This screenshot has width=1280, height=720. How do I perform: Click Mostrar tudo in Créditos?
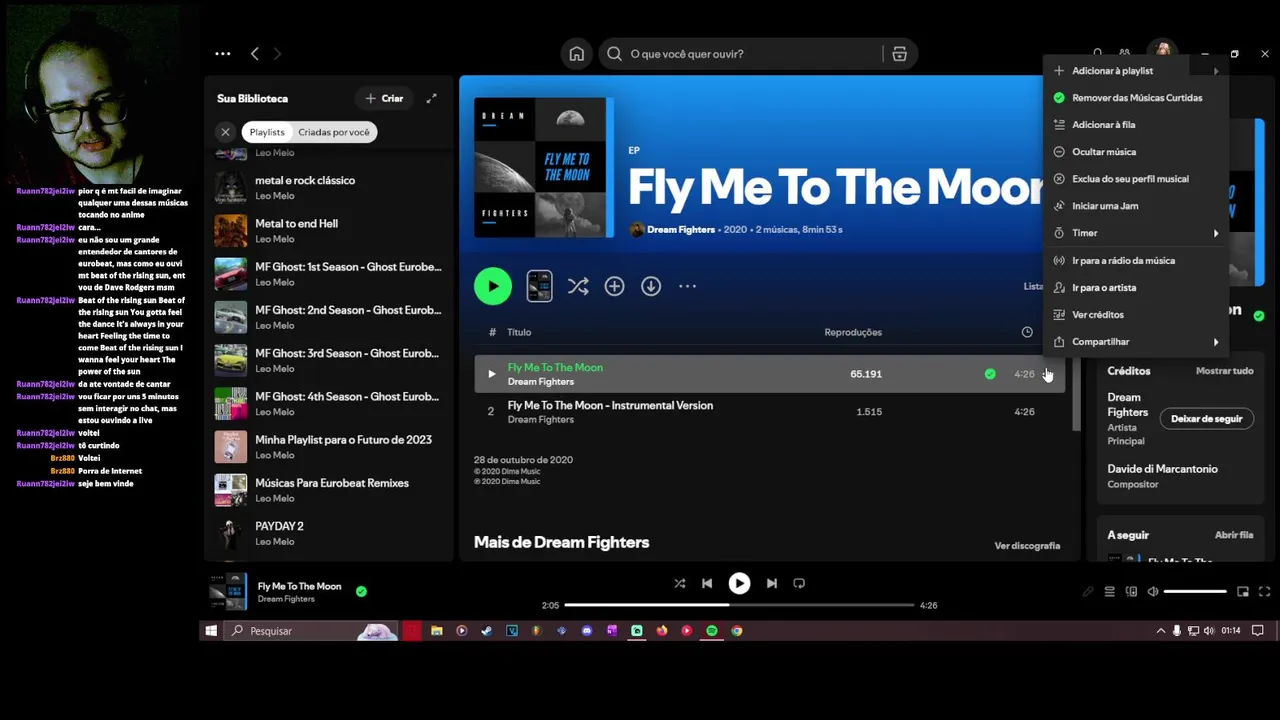point(1224,371)
